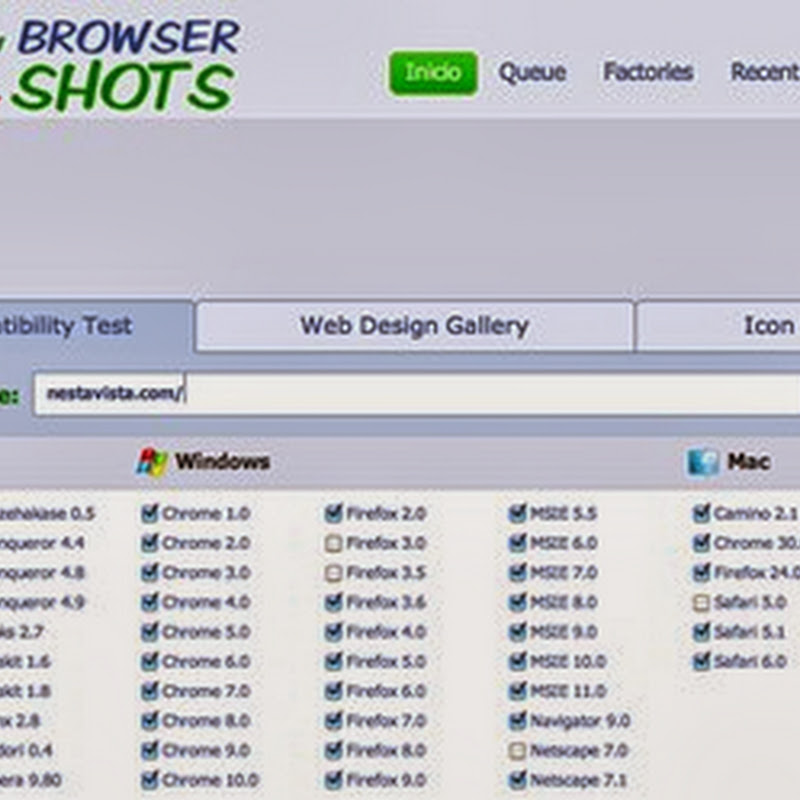Image resolution: width=800 pixels, height=800 pixels.
Task: Select the Compatibility Test tab
Action: tap(90, 326)
